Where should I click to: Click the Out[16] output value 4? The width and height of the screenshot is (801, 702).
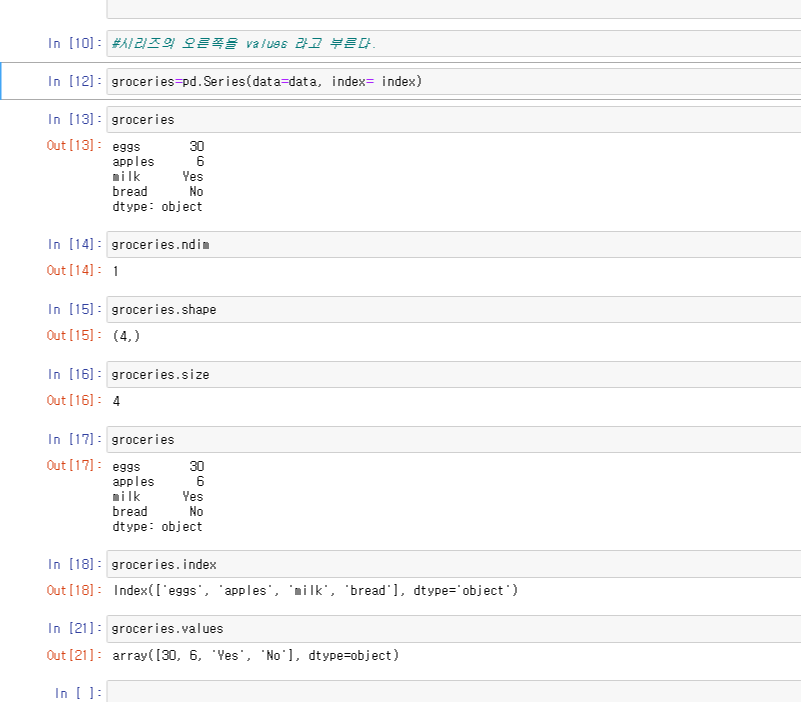point(116,401)
